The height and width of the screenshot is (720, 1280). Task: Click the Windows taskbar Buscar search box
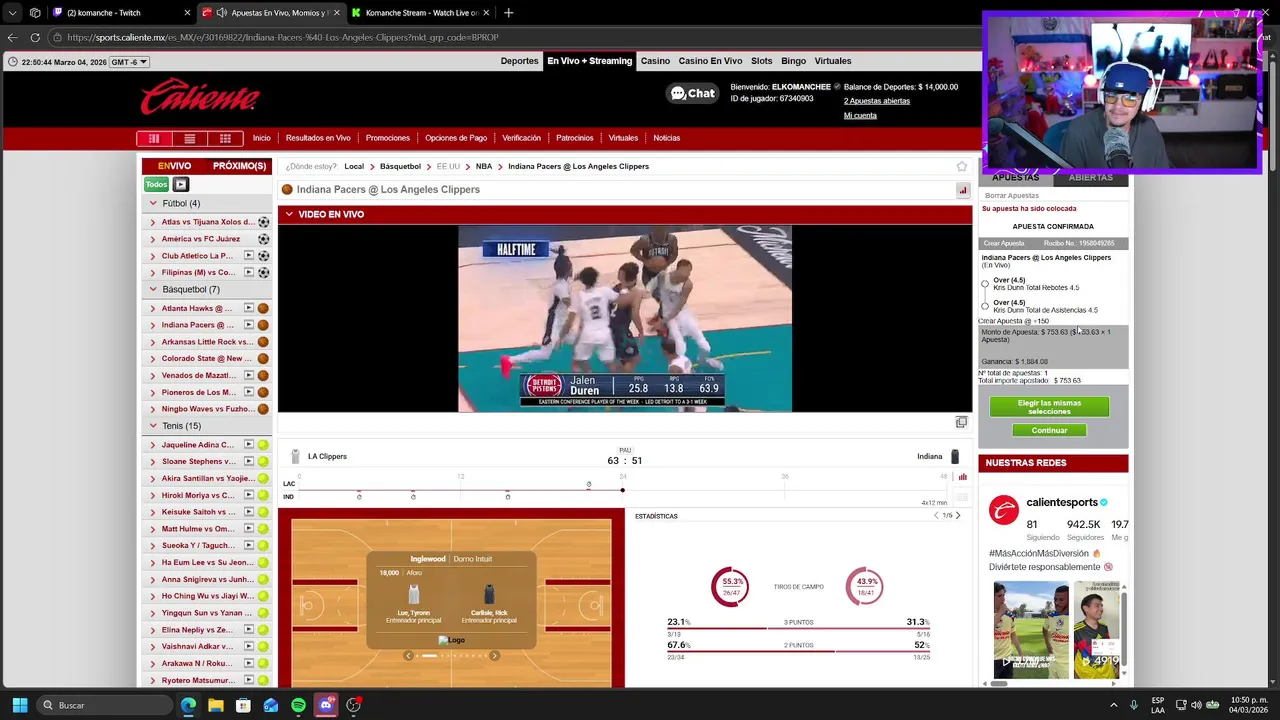coord(105,705)
